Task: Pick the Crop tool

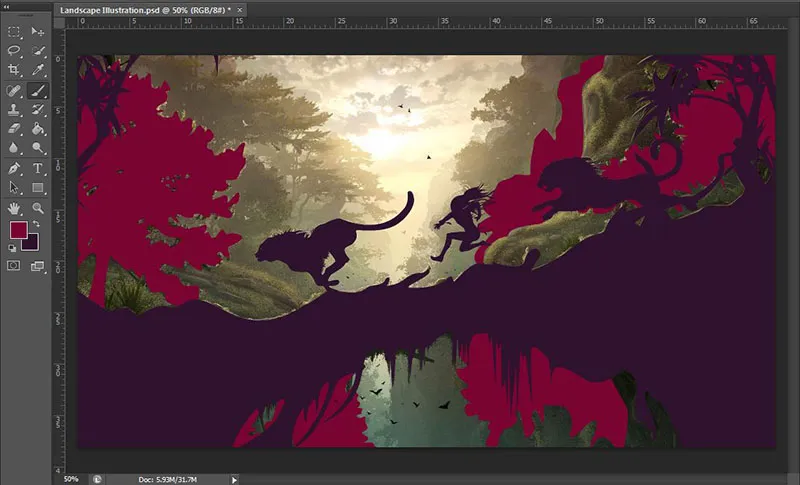Action: click(14, 70)
